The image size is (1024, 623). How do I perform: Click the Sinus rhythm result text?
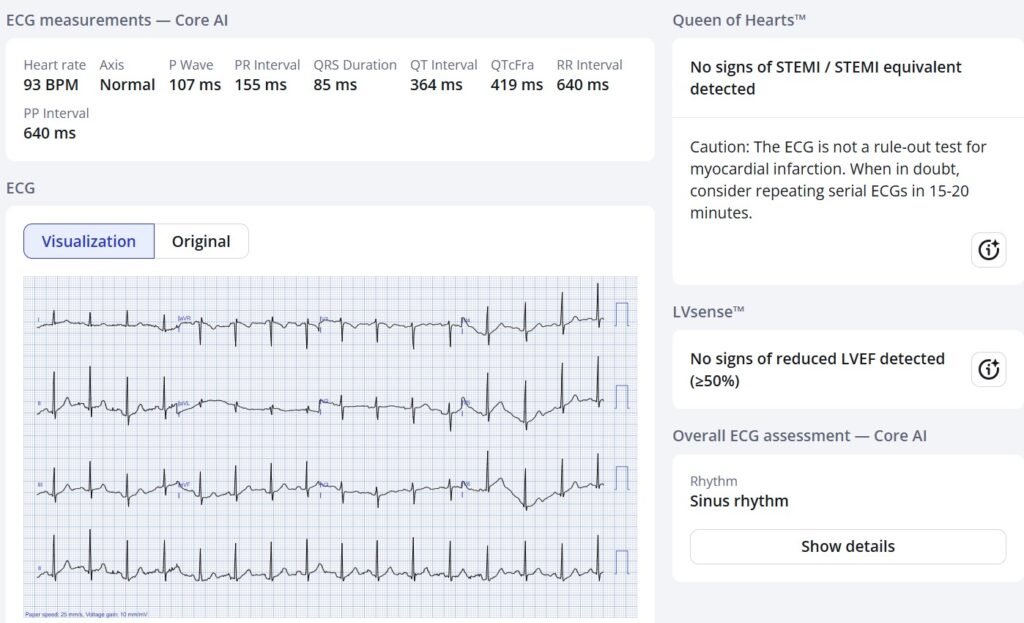(x=739, y=501)
